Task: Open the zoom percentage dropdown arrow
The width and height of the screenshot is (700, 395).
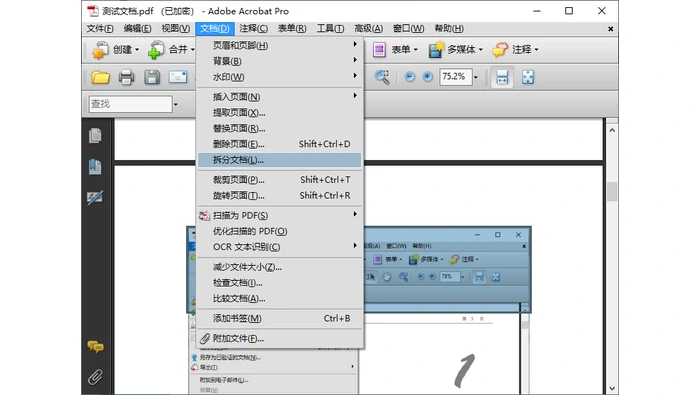Action: pos(476,77)
